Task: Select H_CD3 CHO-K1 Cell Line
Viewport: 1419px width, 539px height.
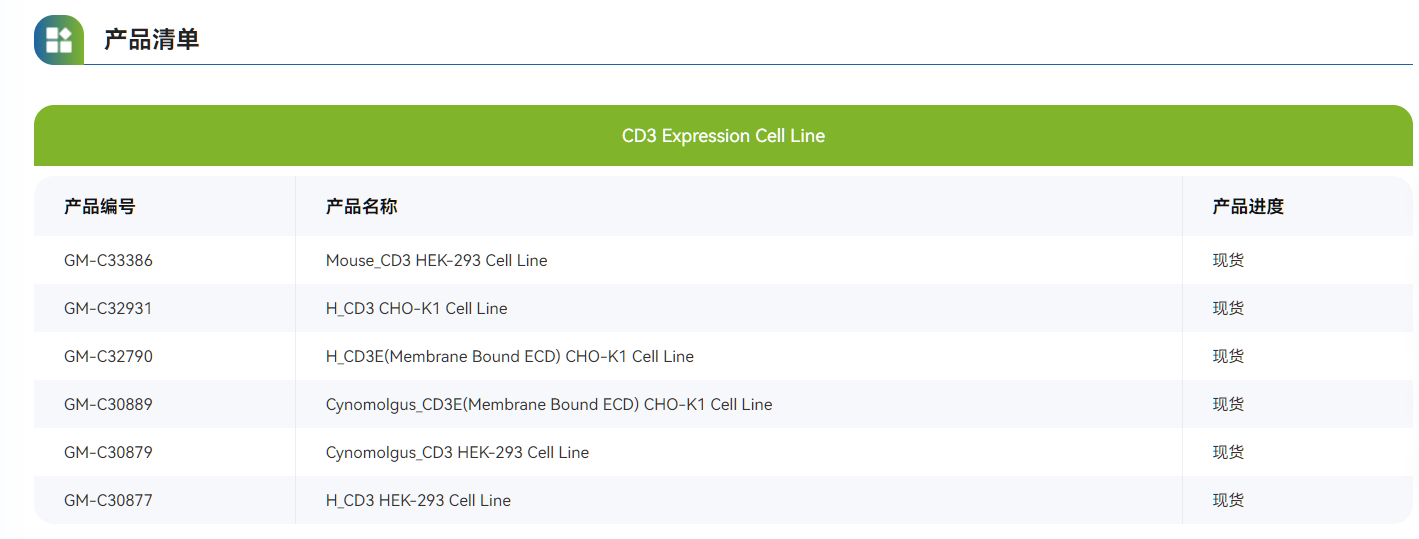Action: [416, 309]
